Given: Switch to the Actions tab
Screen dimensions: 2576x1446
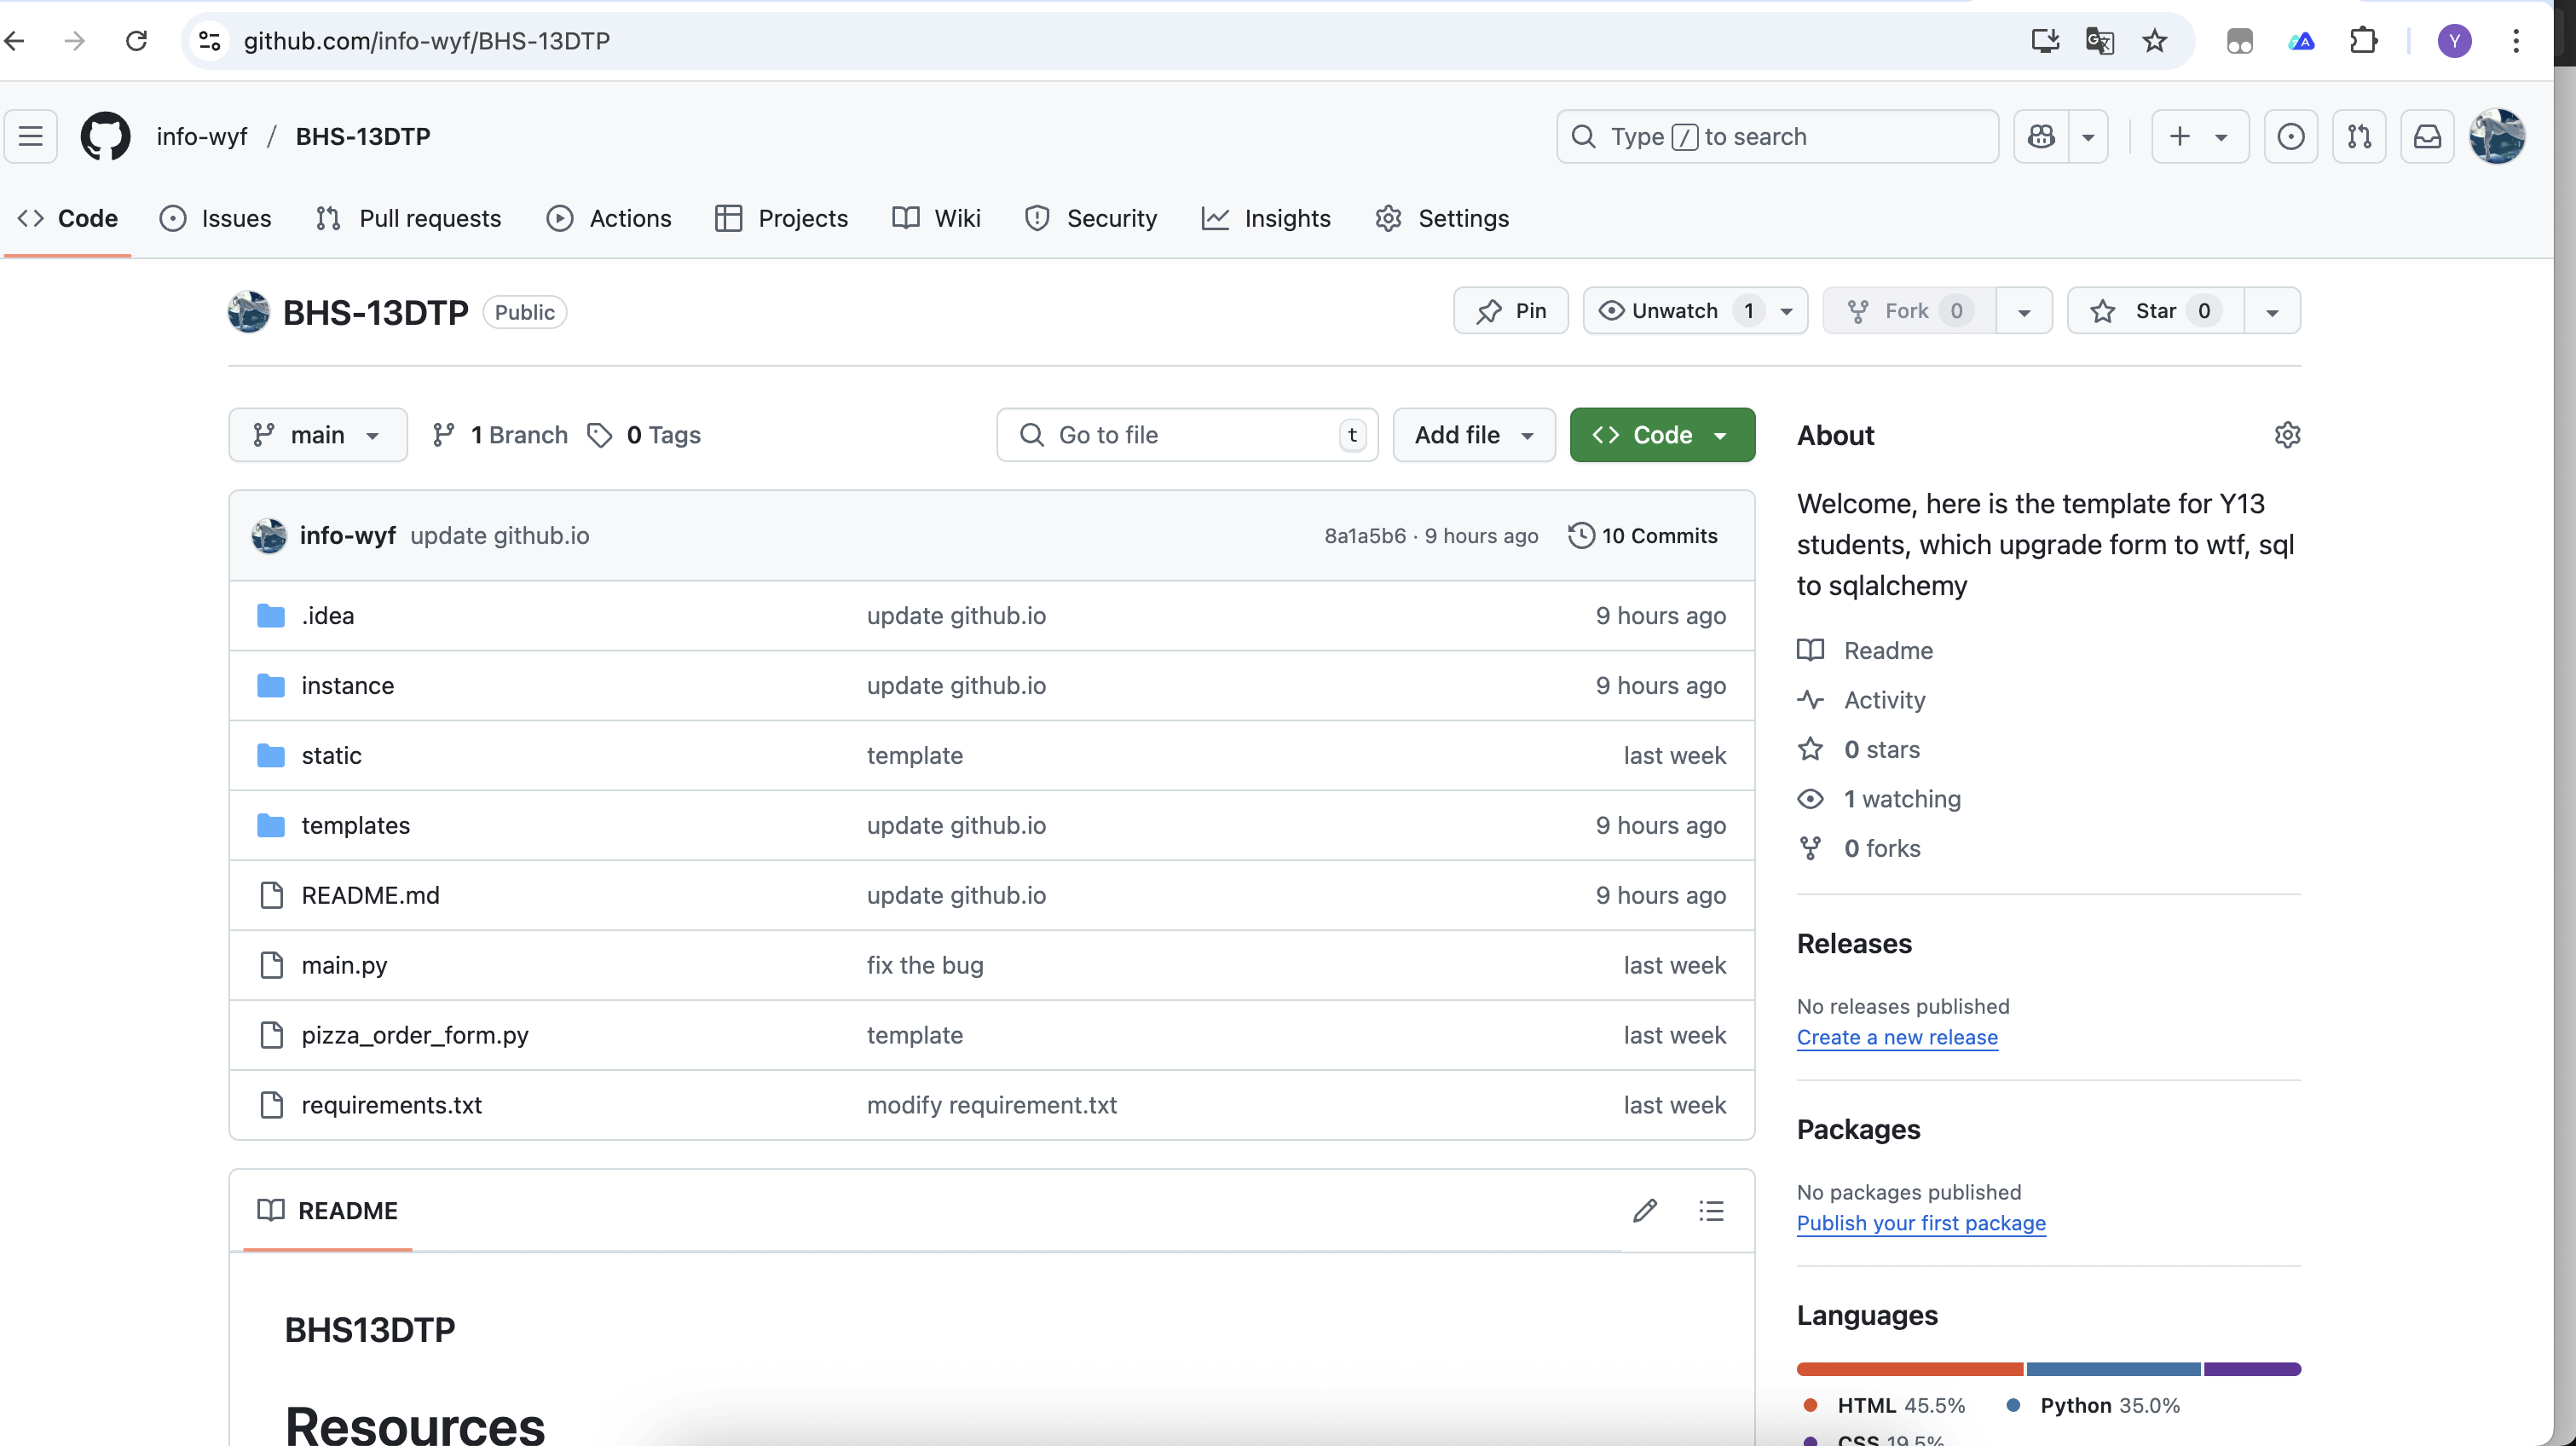Looking at the screenshot, I should [609, 218].
